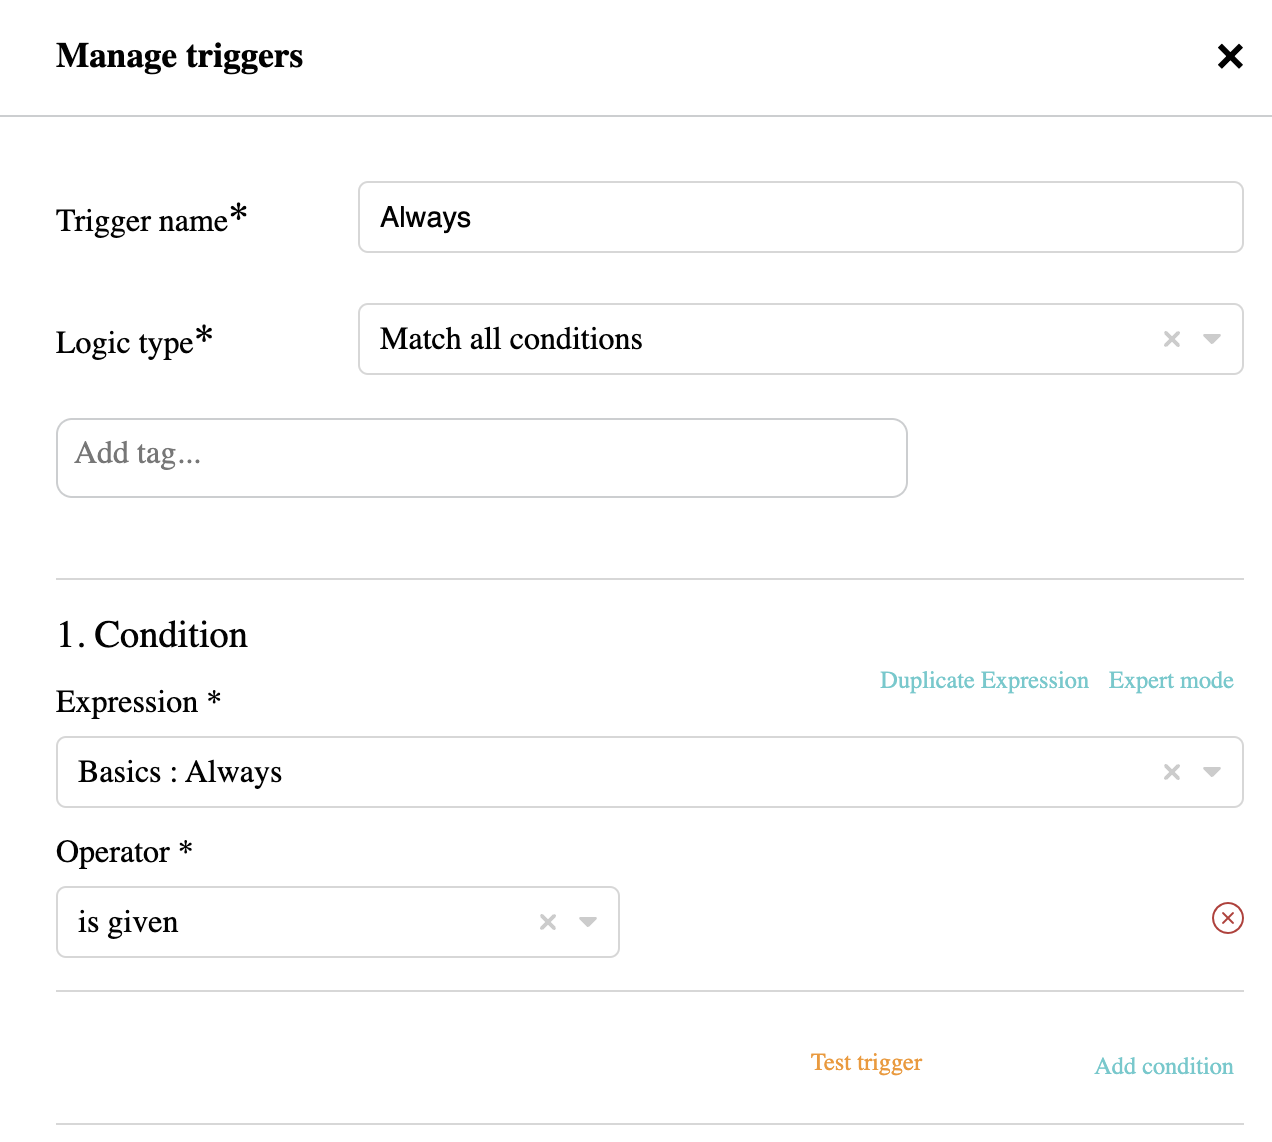The image size is (1272, 1142).
Task: Select the Logic type label
Action: (x=134, y=341)
